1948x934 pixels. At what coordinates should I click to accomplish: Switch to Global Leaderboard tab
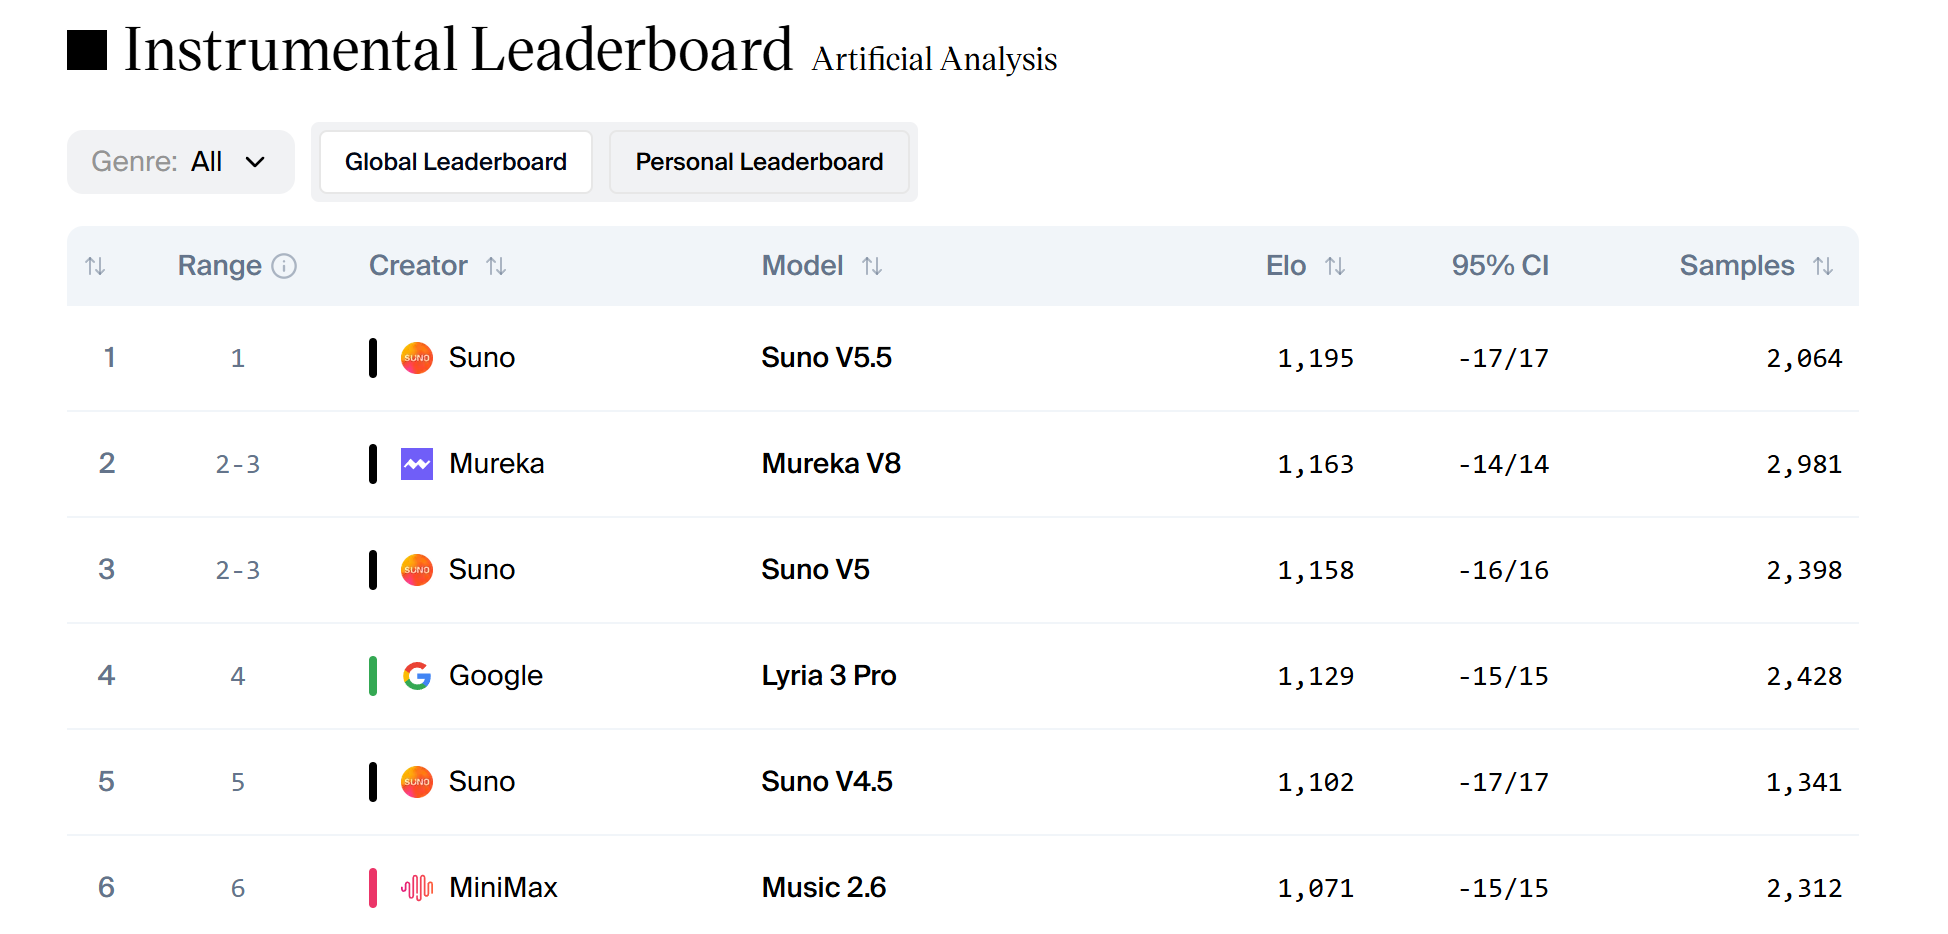point(456,162)
